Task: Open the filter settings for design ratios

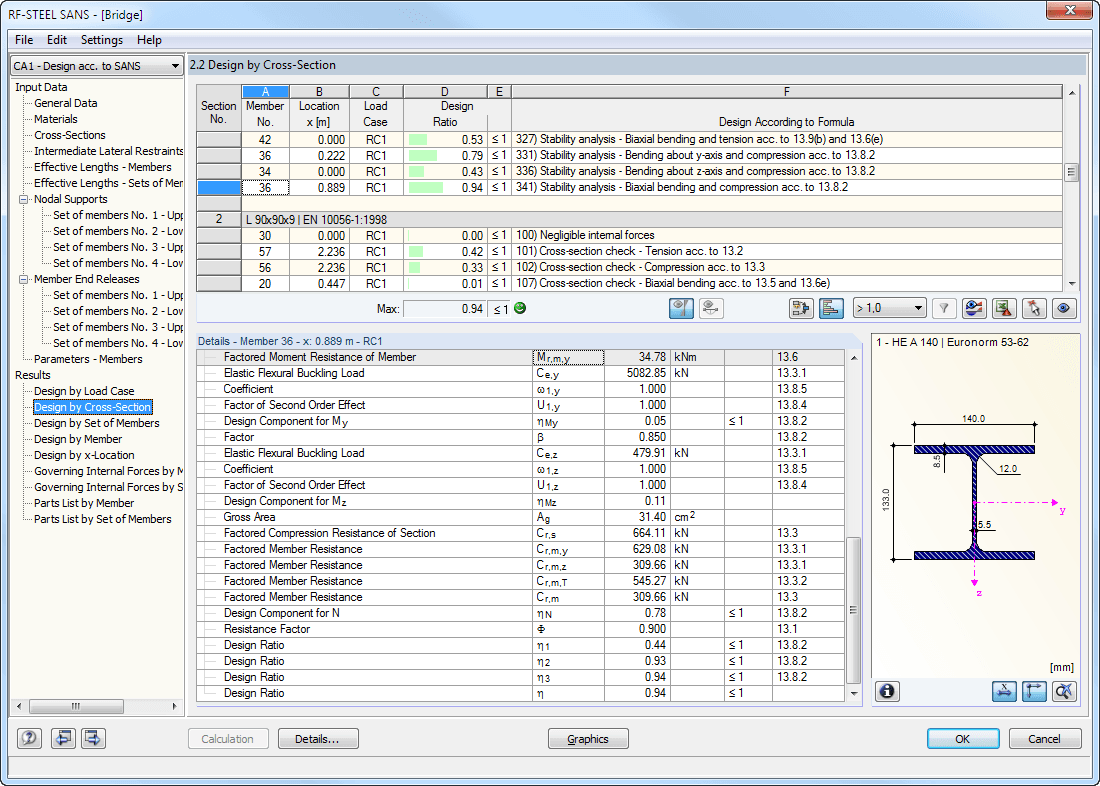Action: pos(943,308)
